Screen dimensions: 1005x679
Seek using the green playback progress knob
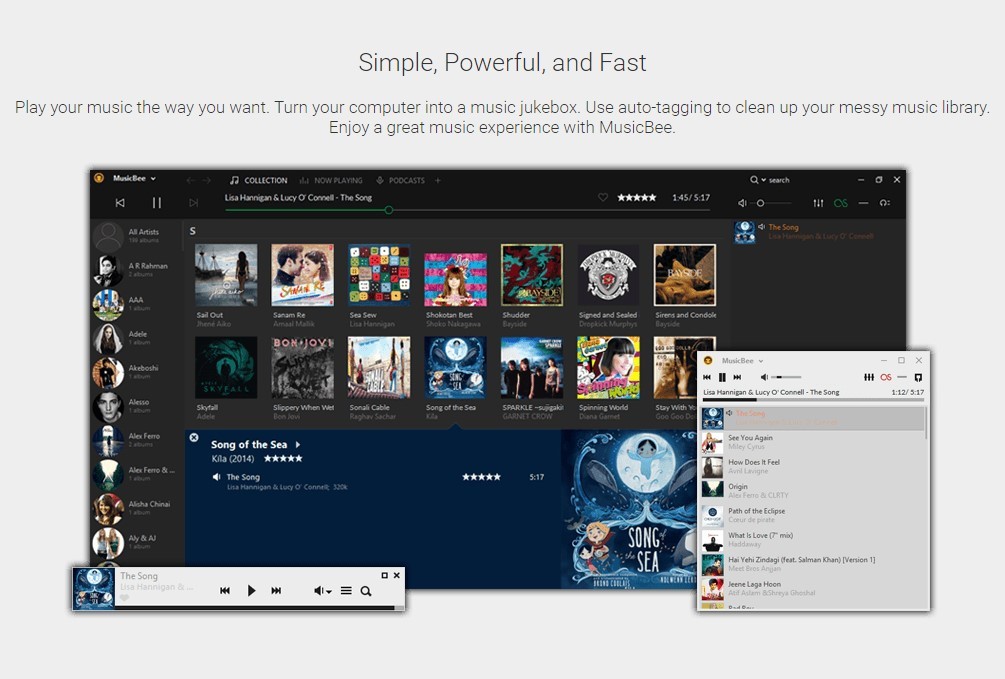coord(388,210)
